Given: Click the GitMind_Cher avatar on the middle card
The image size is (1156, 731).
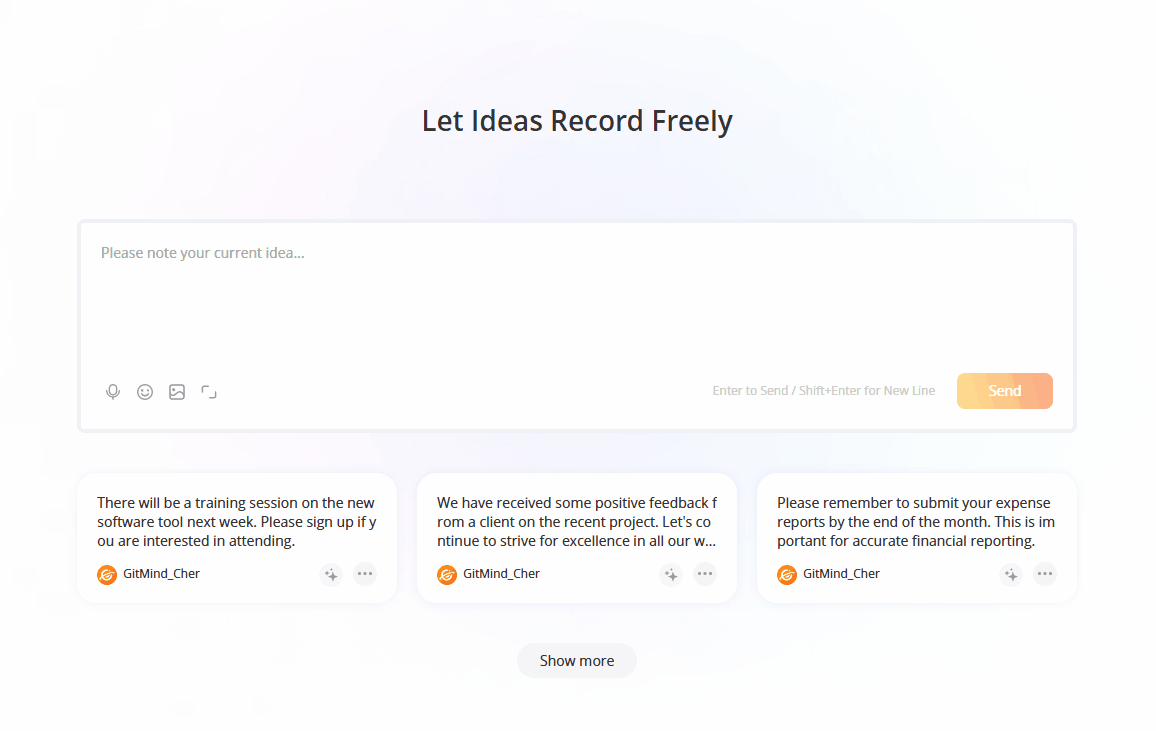Looking at the screenshot, I should tap(447, 574).
